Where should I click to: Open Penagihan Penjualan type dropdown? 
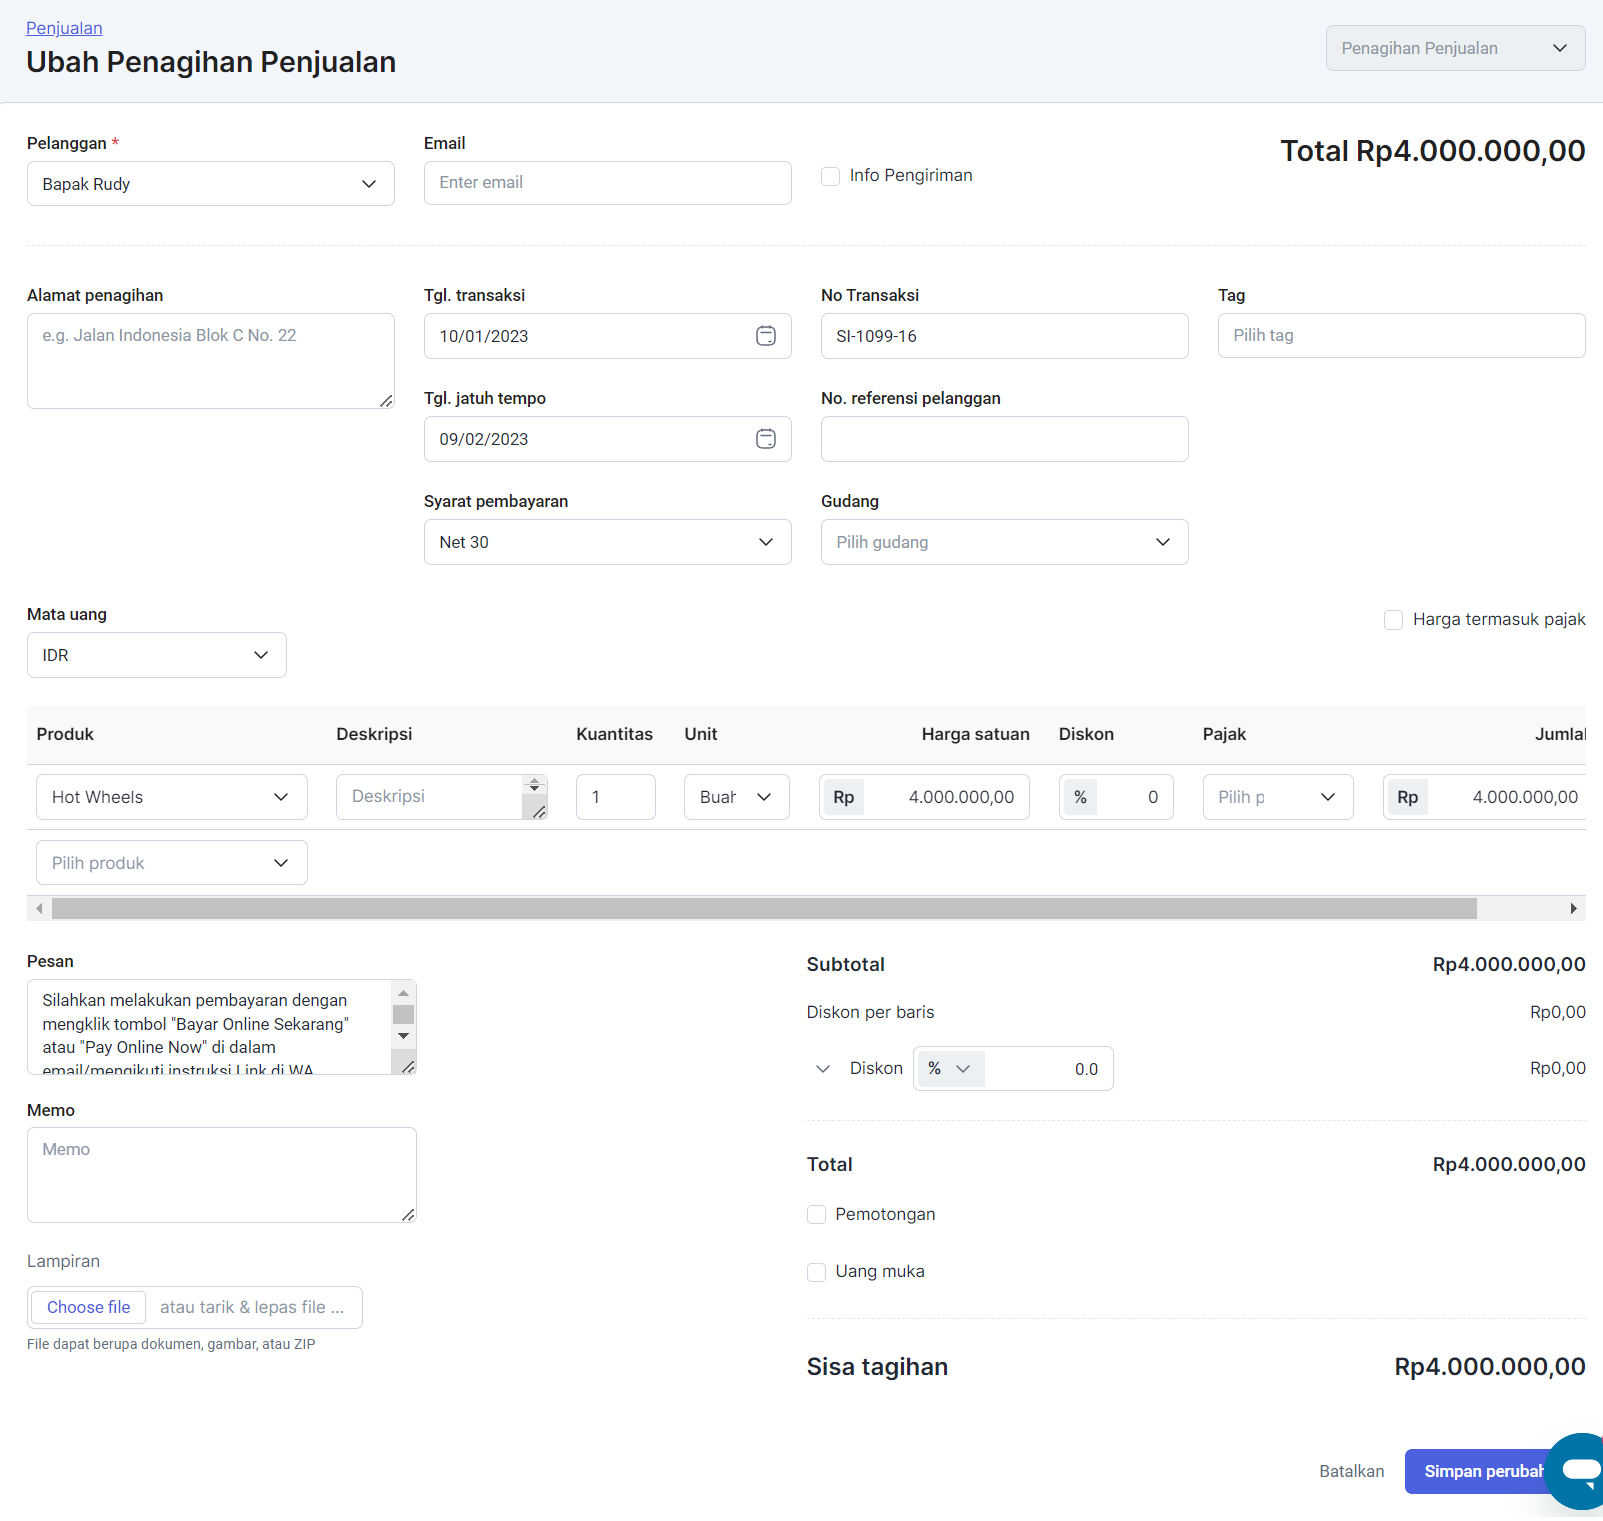click(x=1455, y=48)
